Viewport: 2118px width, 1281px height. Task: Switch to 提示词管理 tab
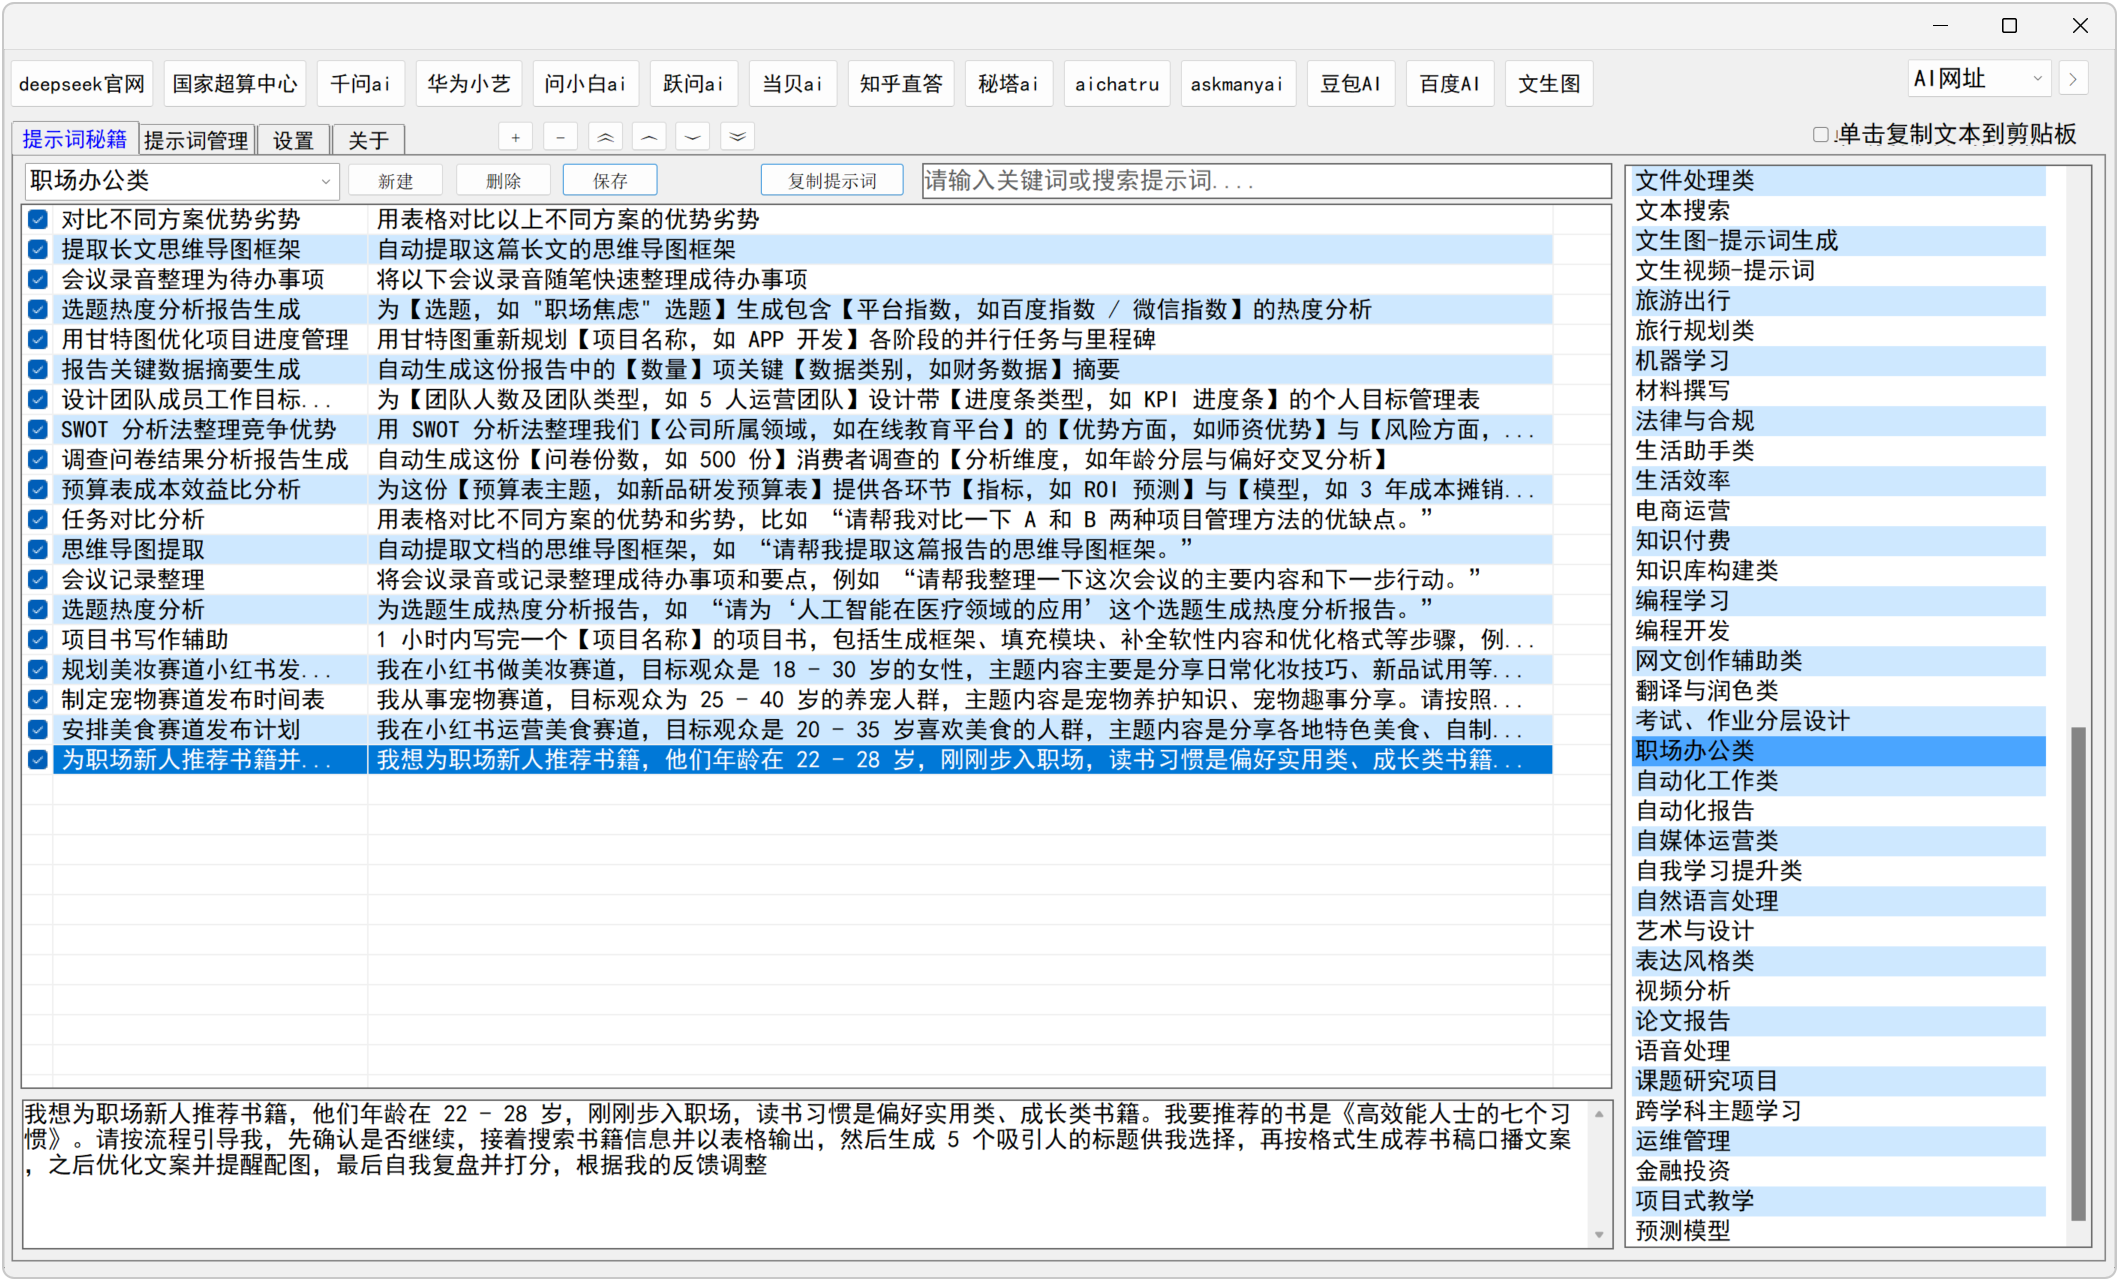[196, 140]
